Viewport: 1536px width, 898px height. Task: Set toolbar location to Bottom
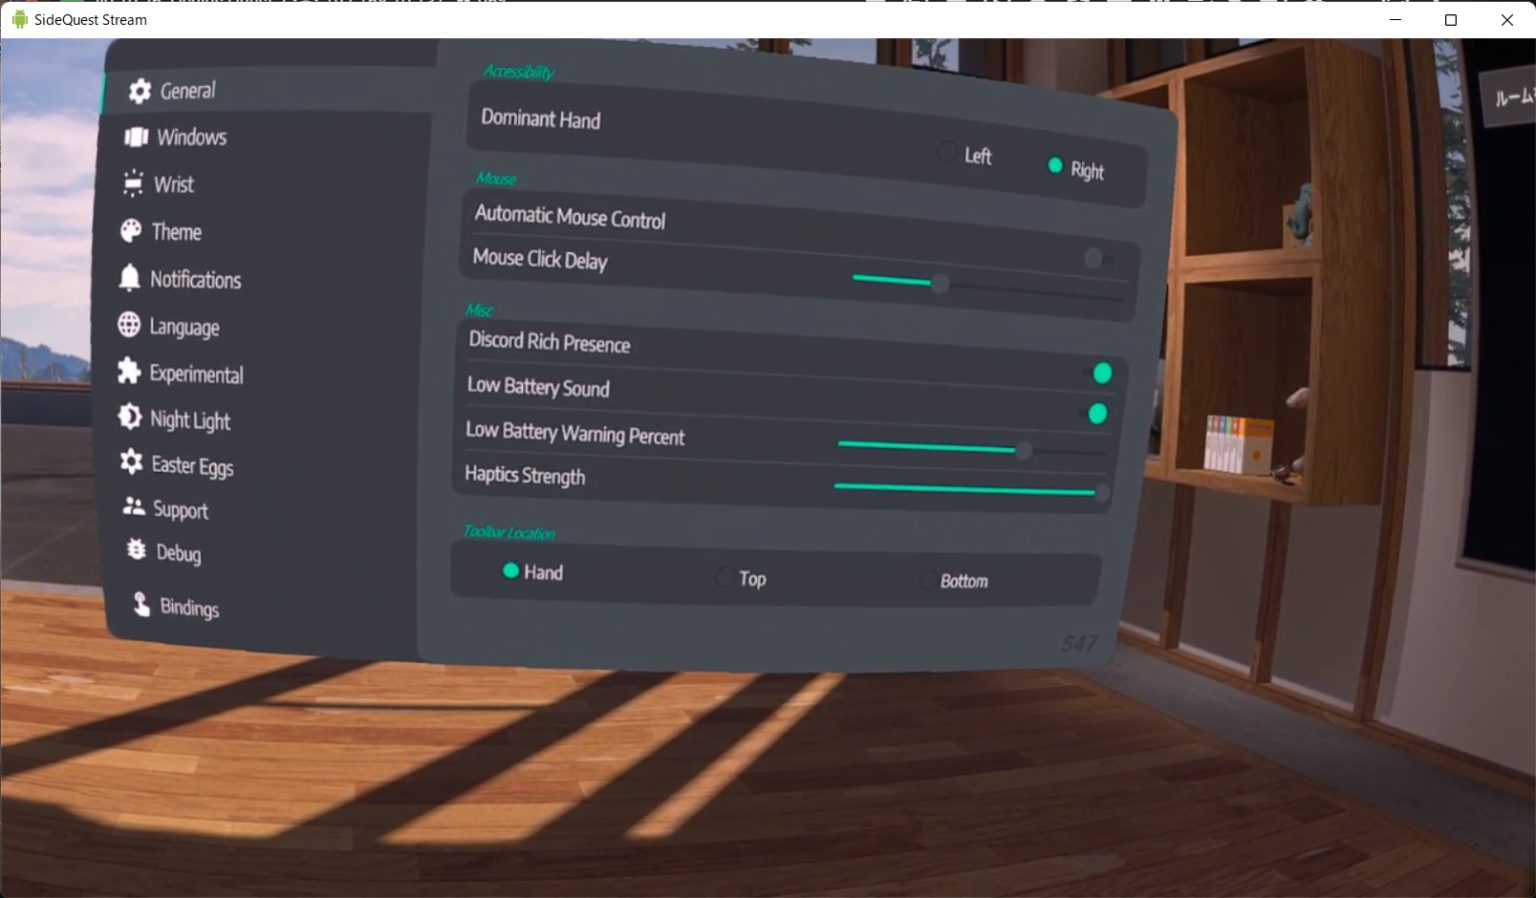pyautogui.click(x=928, y=580)
